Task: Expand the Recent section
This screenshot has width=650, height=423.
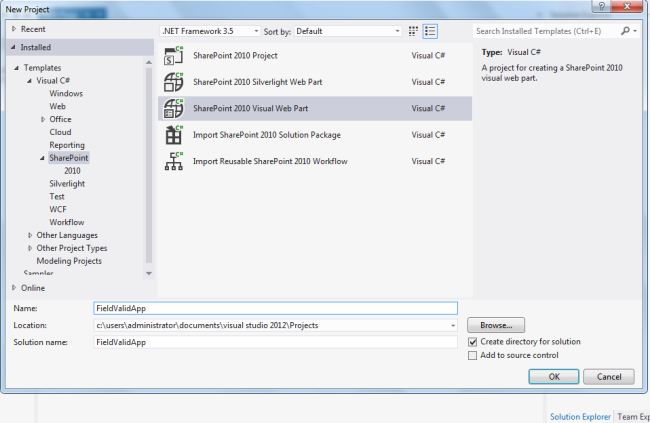Action: click(x=14, y=29)
